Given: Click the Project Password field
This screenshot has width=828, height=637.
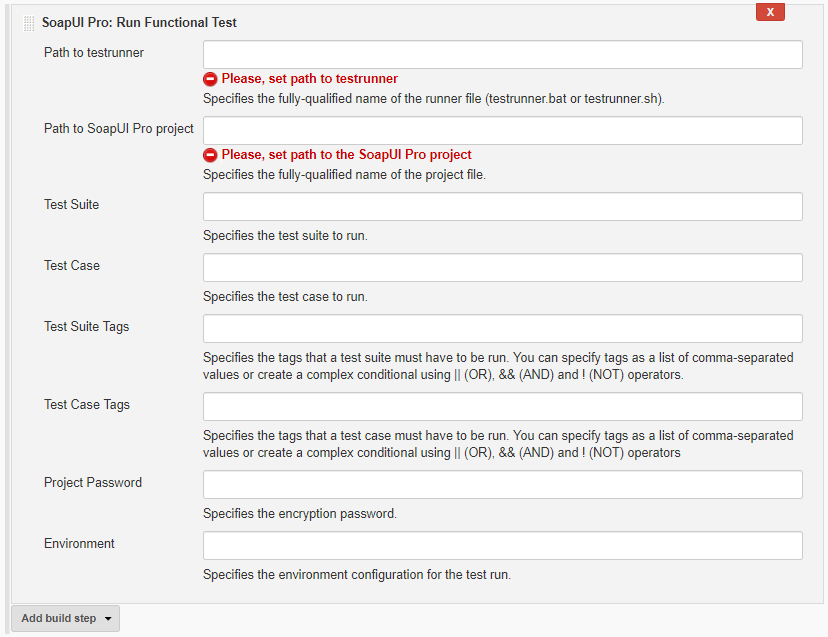Looking at the screenshot, I should [503, 484].
